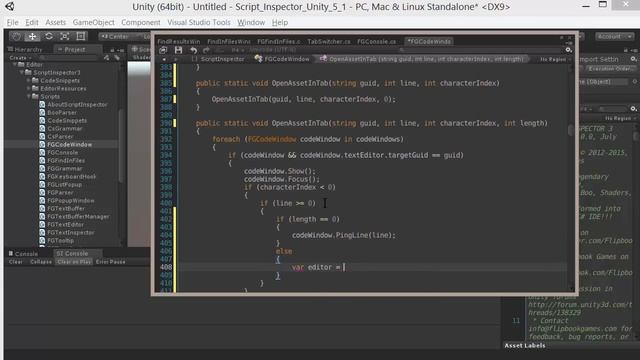Viewport: 640px width, 360px height.
Task: Select FGKeyboardHook script in Project list
Action: [x=71, y=177]
